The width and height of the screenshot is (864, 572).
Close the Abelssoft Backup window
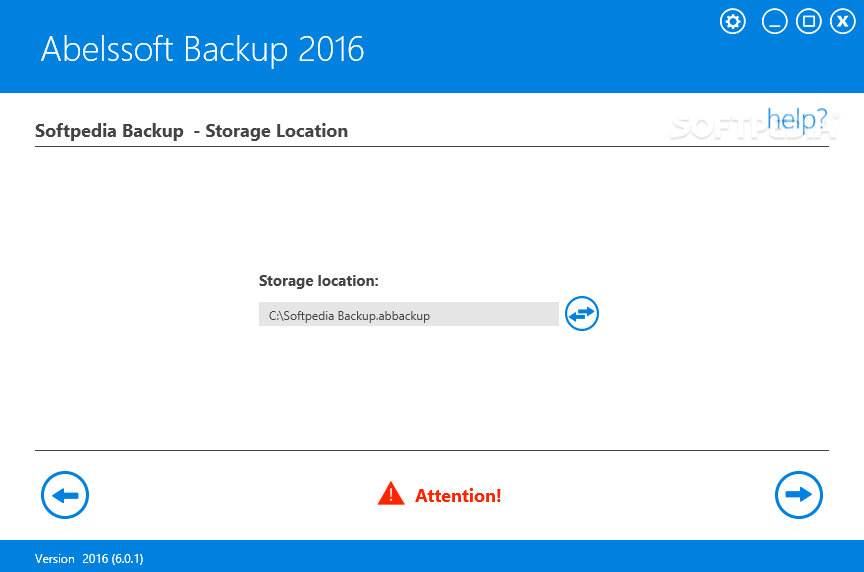point(843,22)
